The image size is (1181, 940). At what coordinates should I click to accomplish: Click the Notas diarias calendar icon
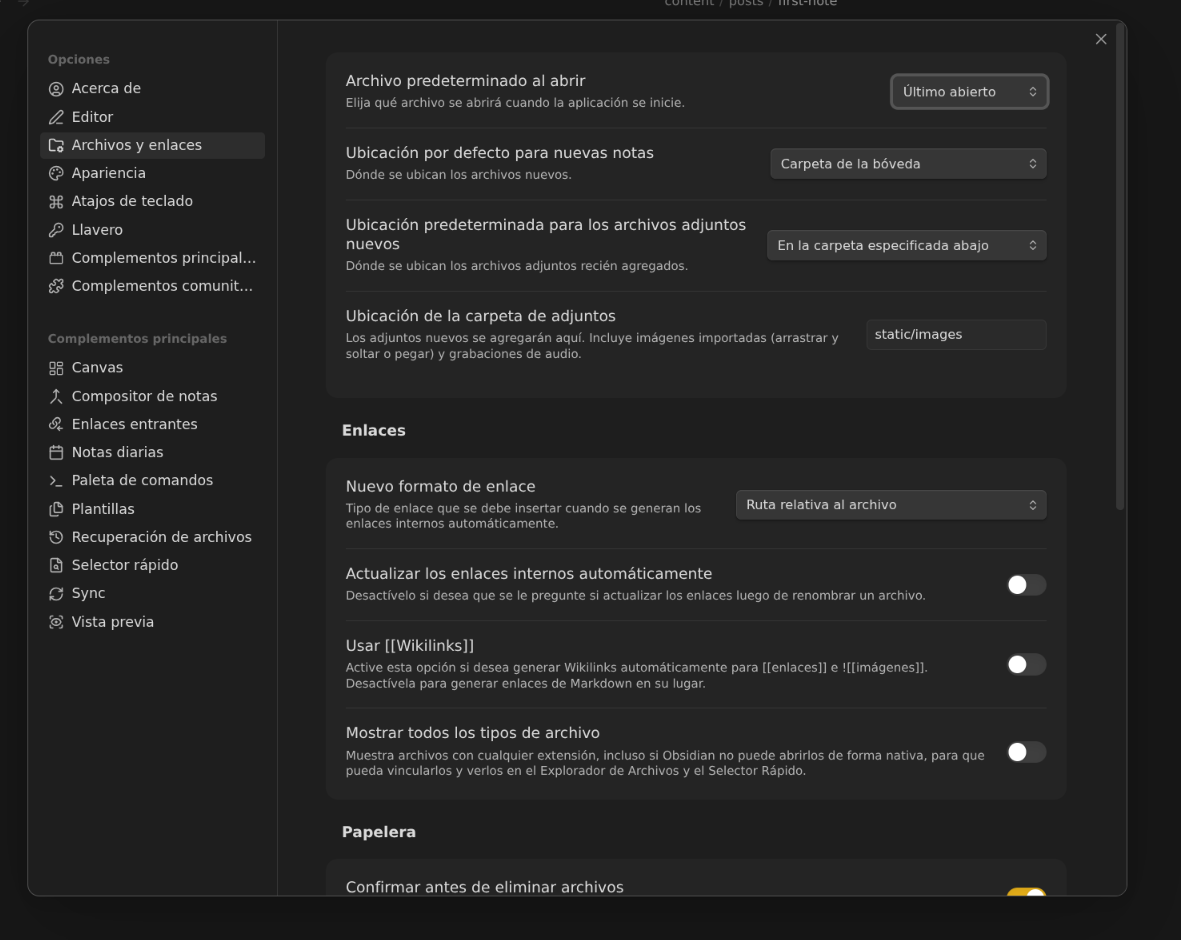click(56, 453)
